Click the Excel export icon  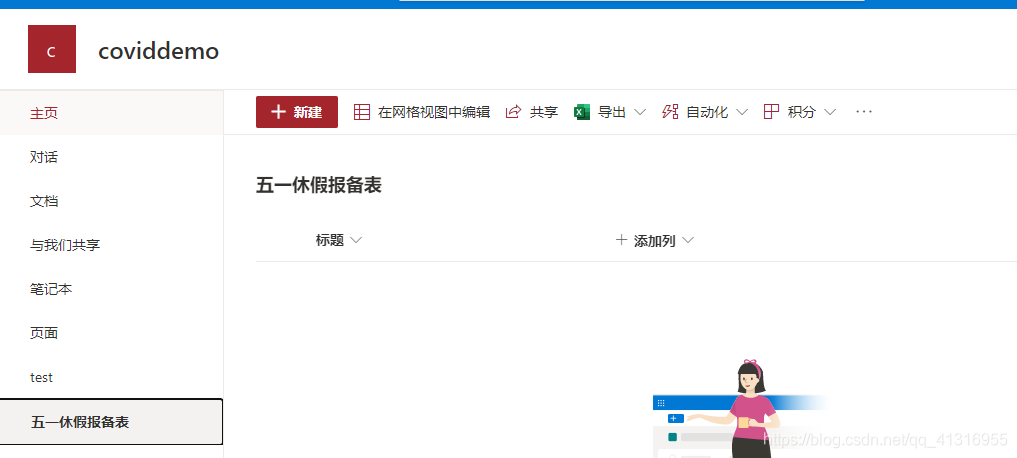(582, 112)
